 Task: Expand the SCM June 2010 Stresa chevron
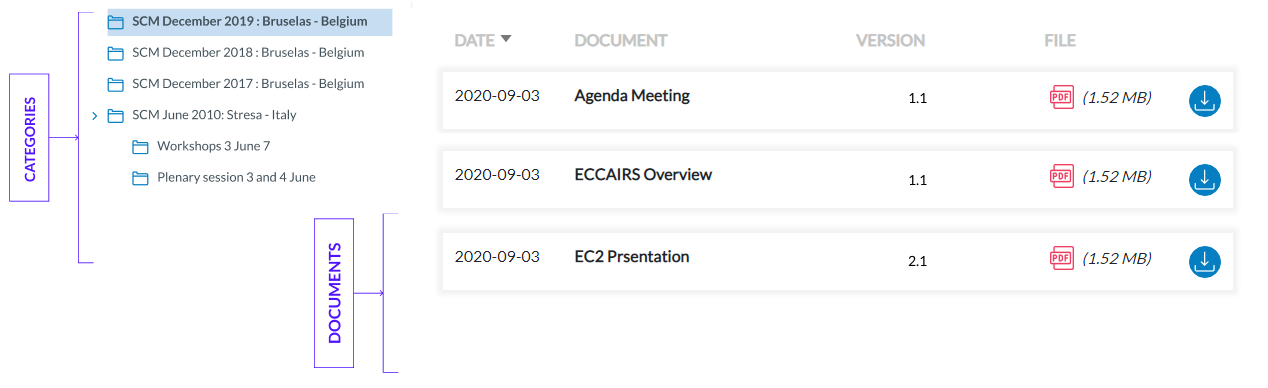[94, 116]
